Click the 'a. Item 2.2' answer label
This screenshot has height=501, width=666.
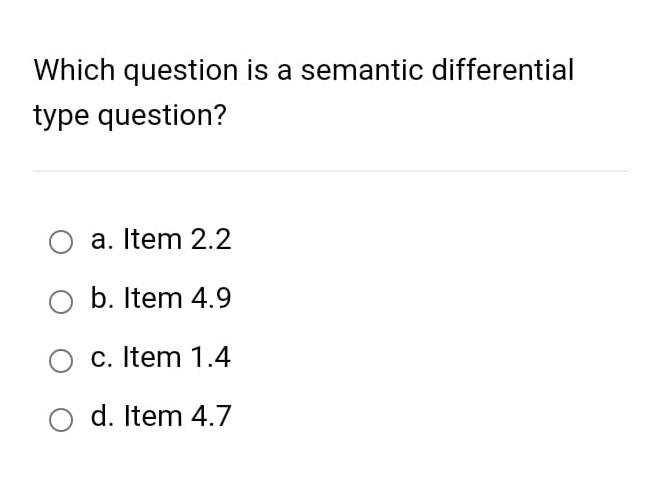pyautogui.click(x=161, y=239)
